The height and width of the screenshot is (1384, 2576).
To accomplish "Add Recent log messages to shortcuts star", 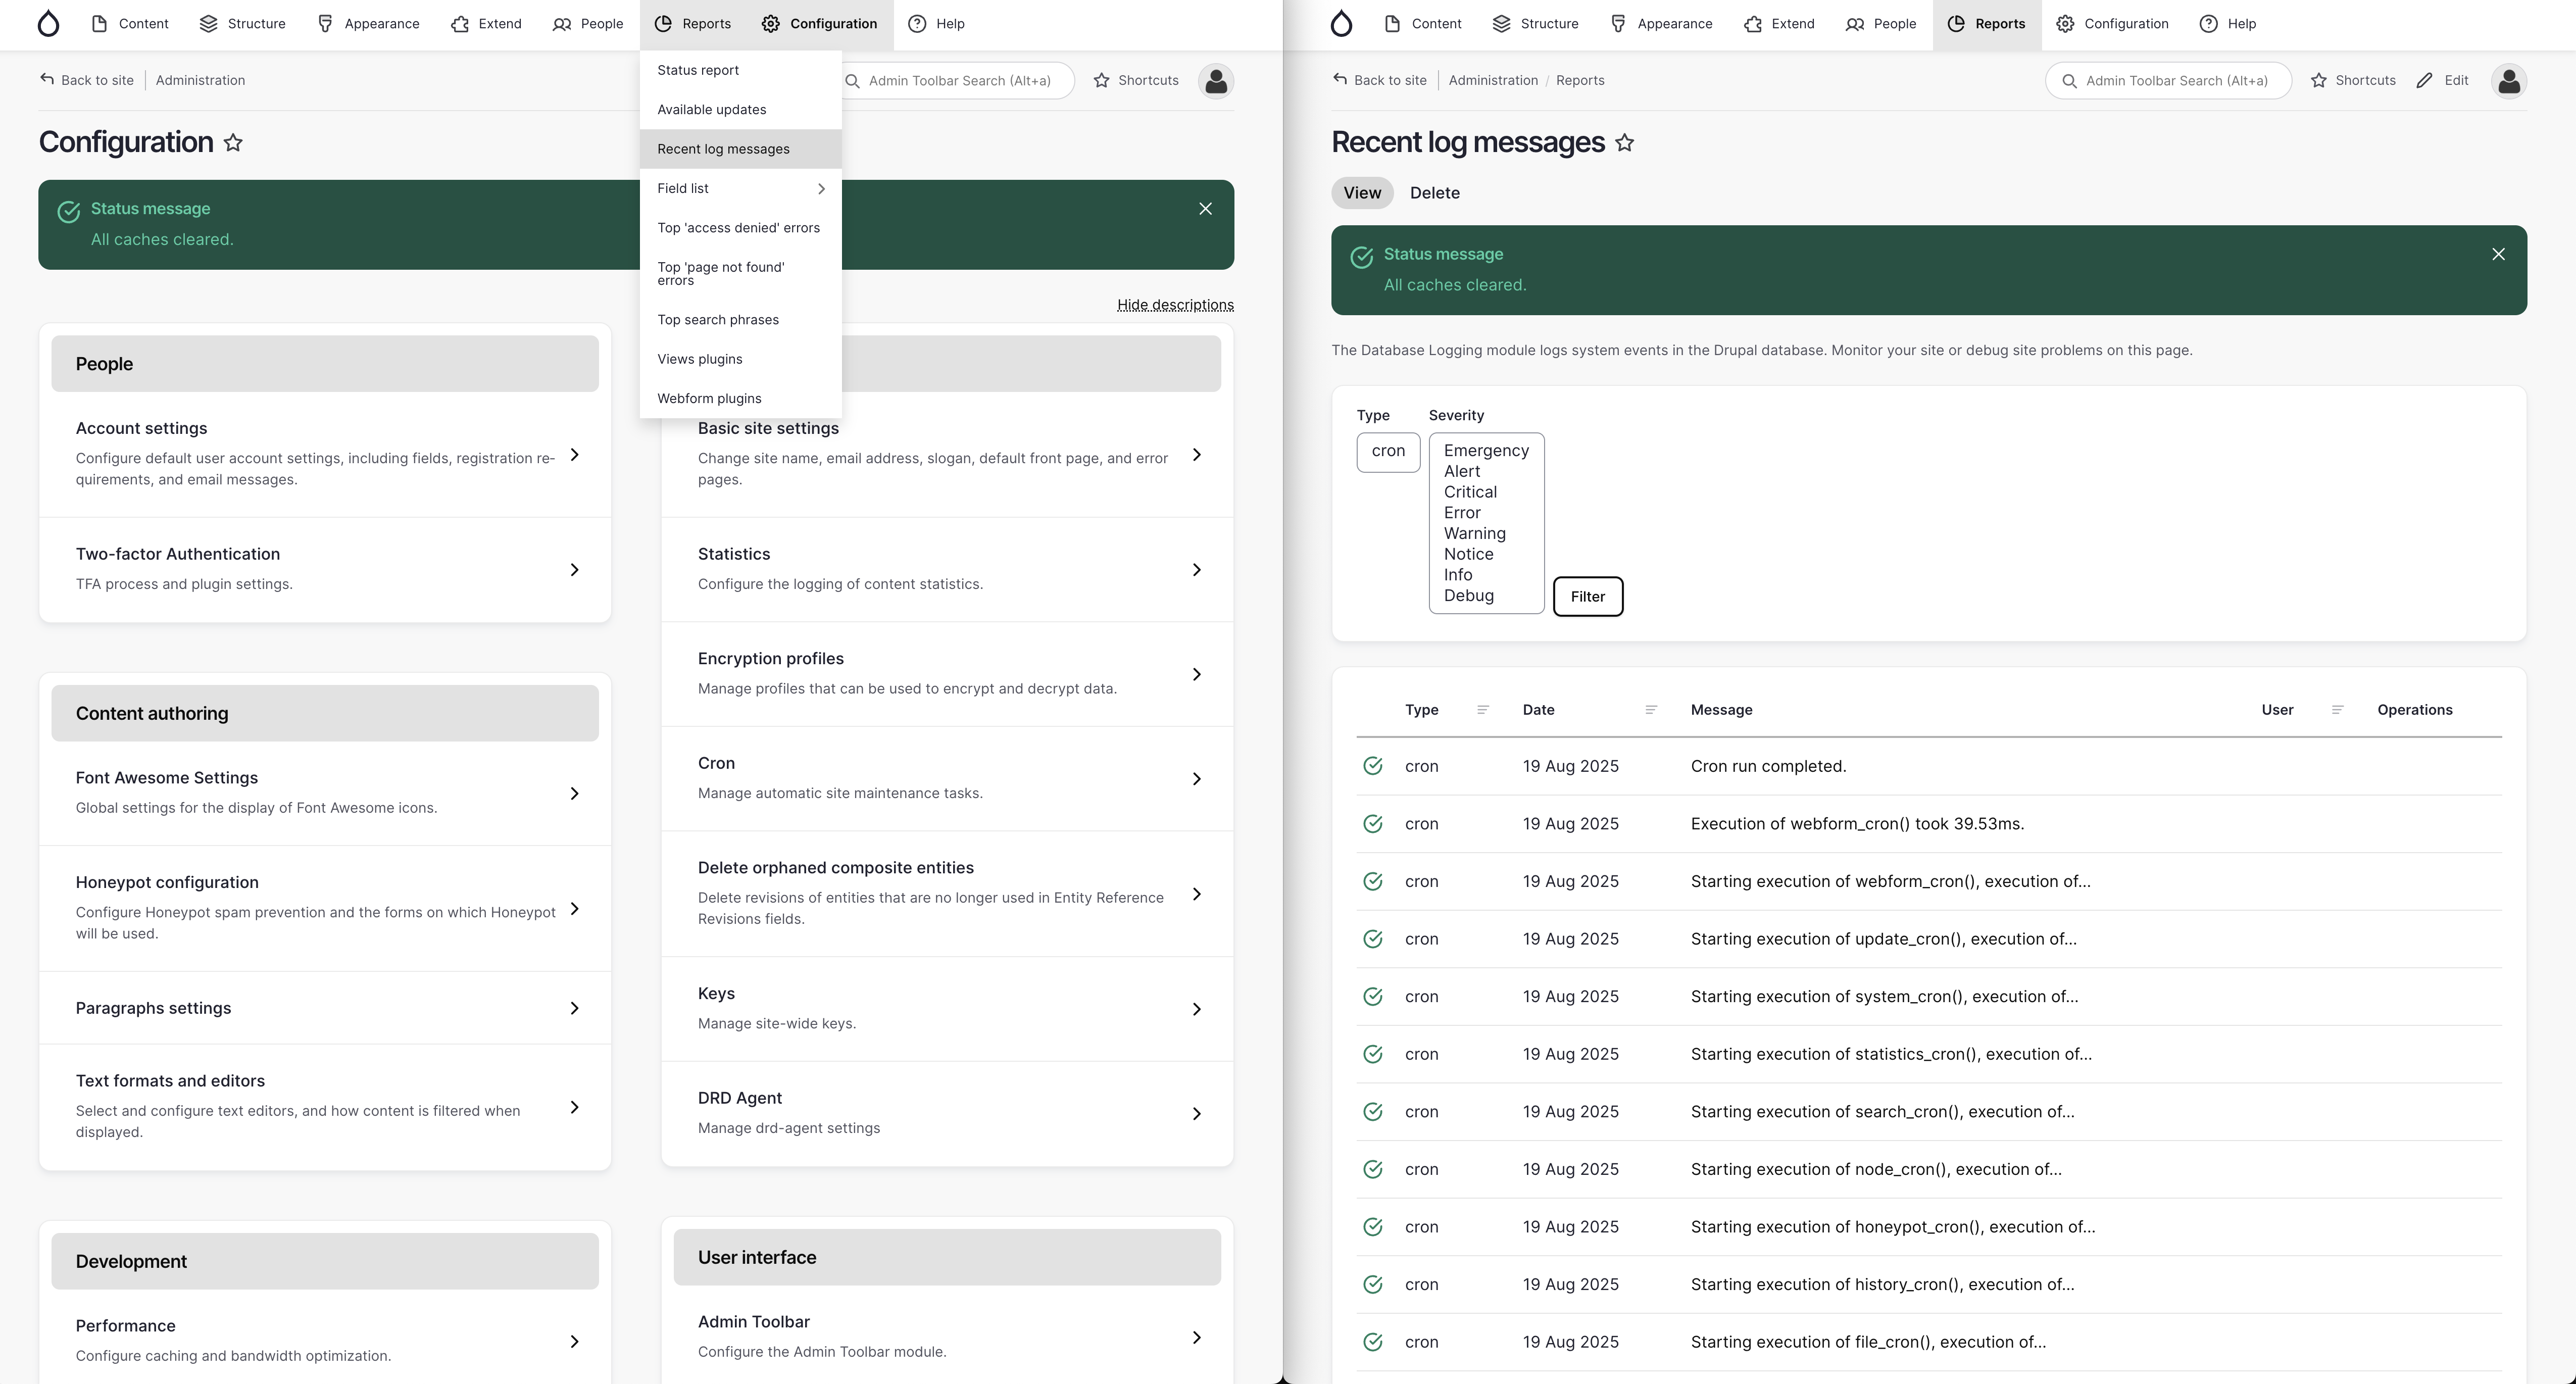I will 1625,143.
